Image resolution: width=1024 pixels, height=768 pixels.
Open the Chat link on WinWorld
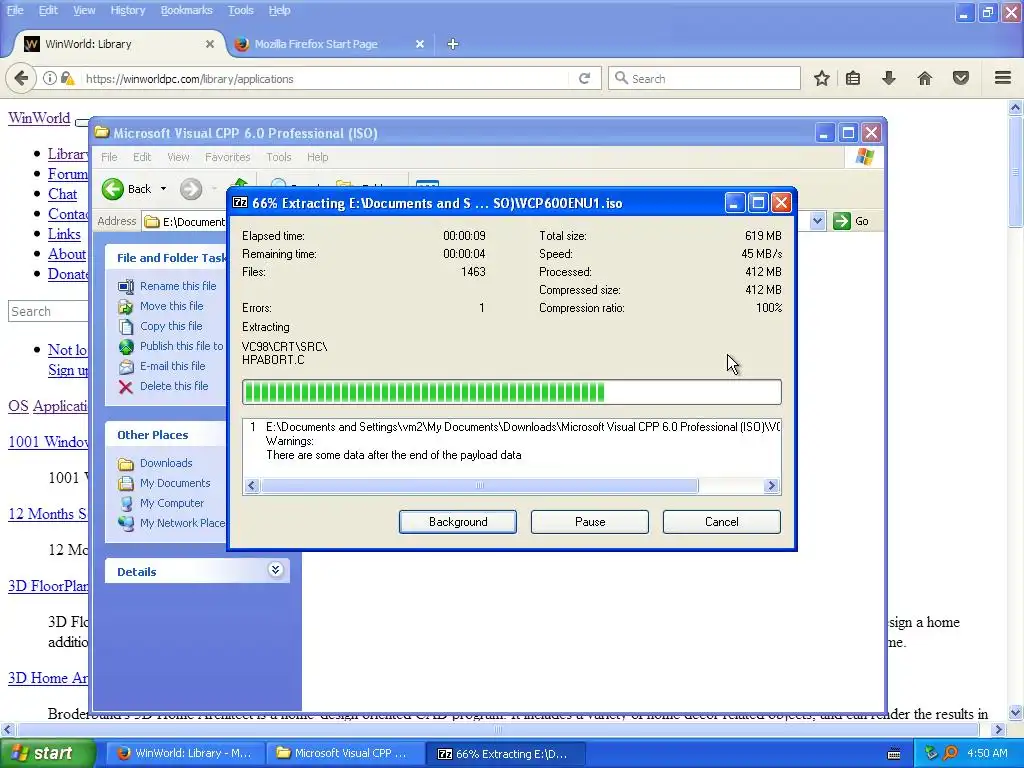click(62, 194)
